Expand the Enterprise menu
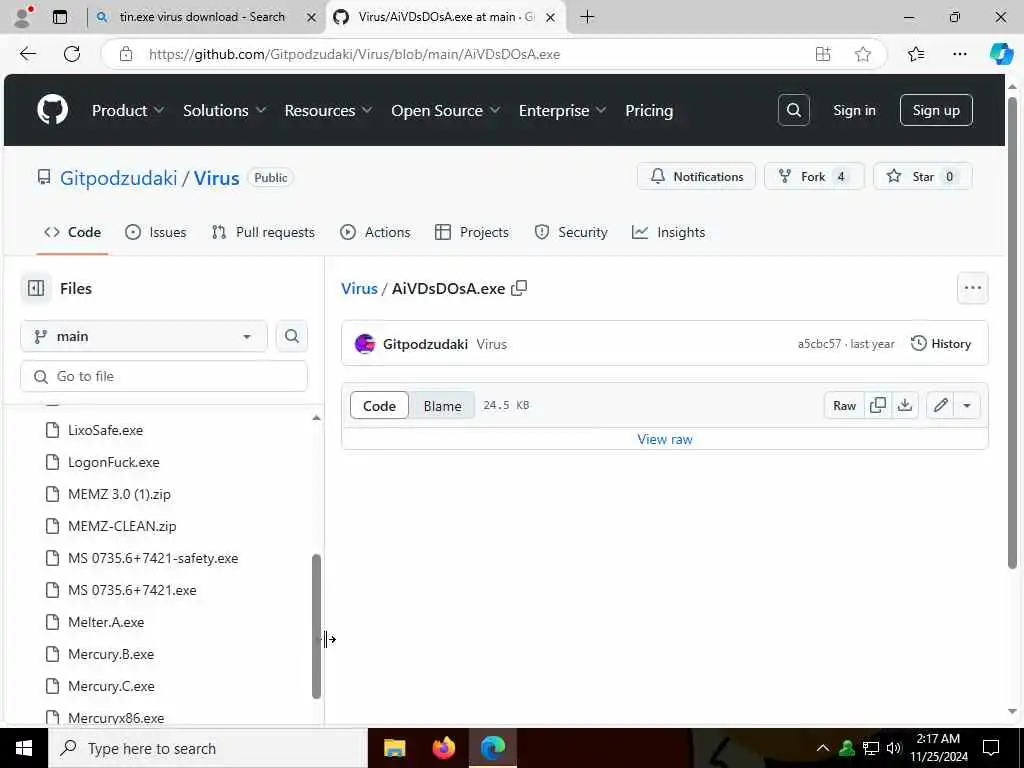Viewport: 1024px width, 768px height. 562,110
